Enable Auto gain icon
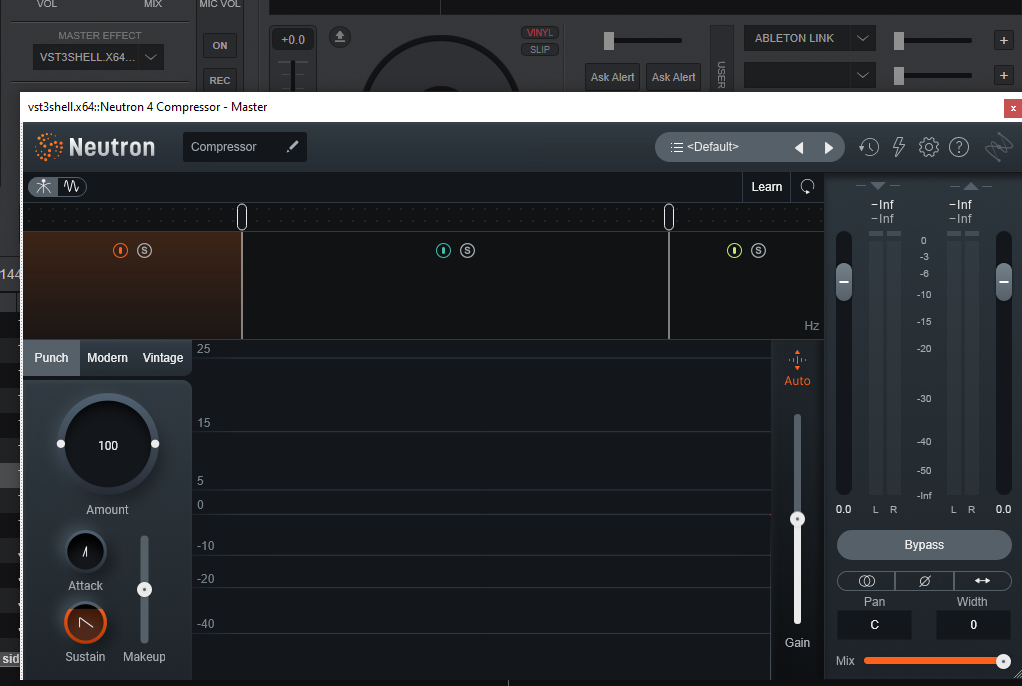 click(x=797, y=360)
